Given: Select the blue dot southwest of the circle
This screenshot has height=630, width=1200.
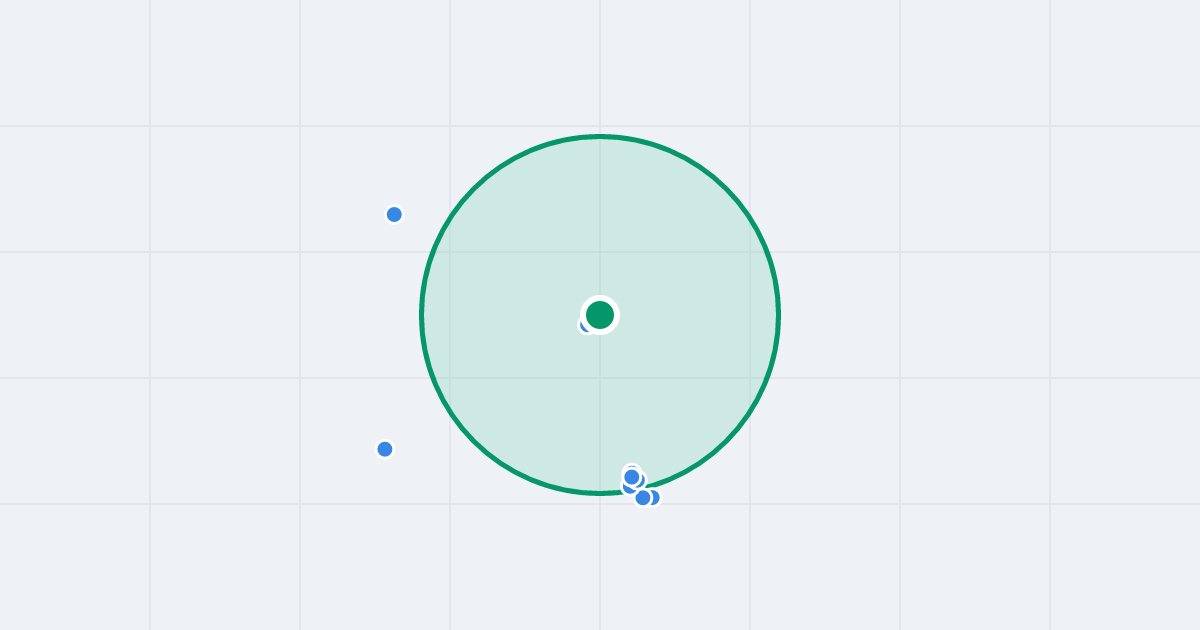Looking at the screenshot, I should coord(385,449).
